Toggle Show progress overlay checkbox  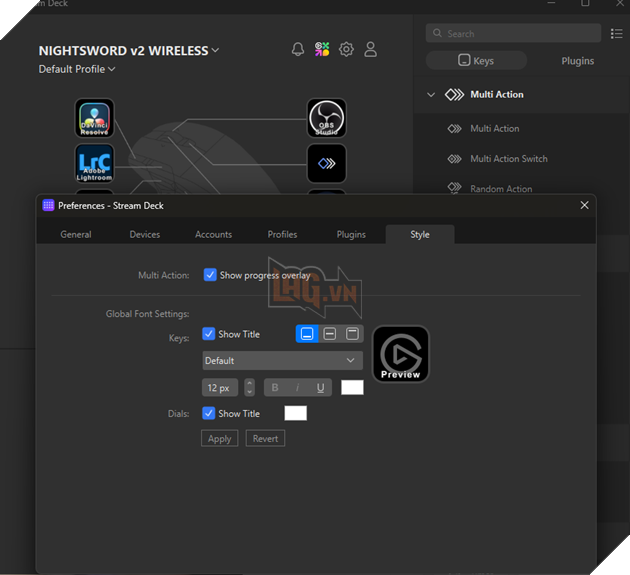(x=210, y=275)
